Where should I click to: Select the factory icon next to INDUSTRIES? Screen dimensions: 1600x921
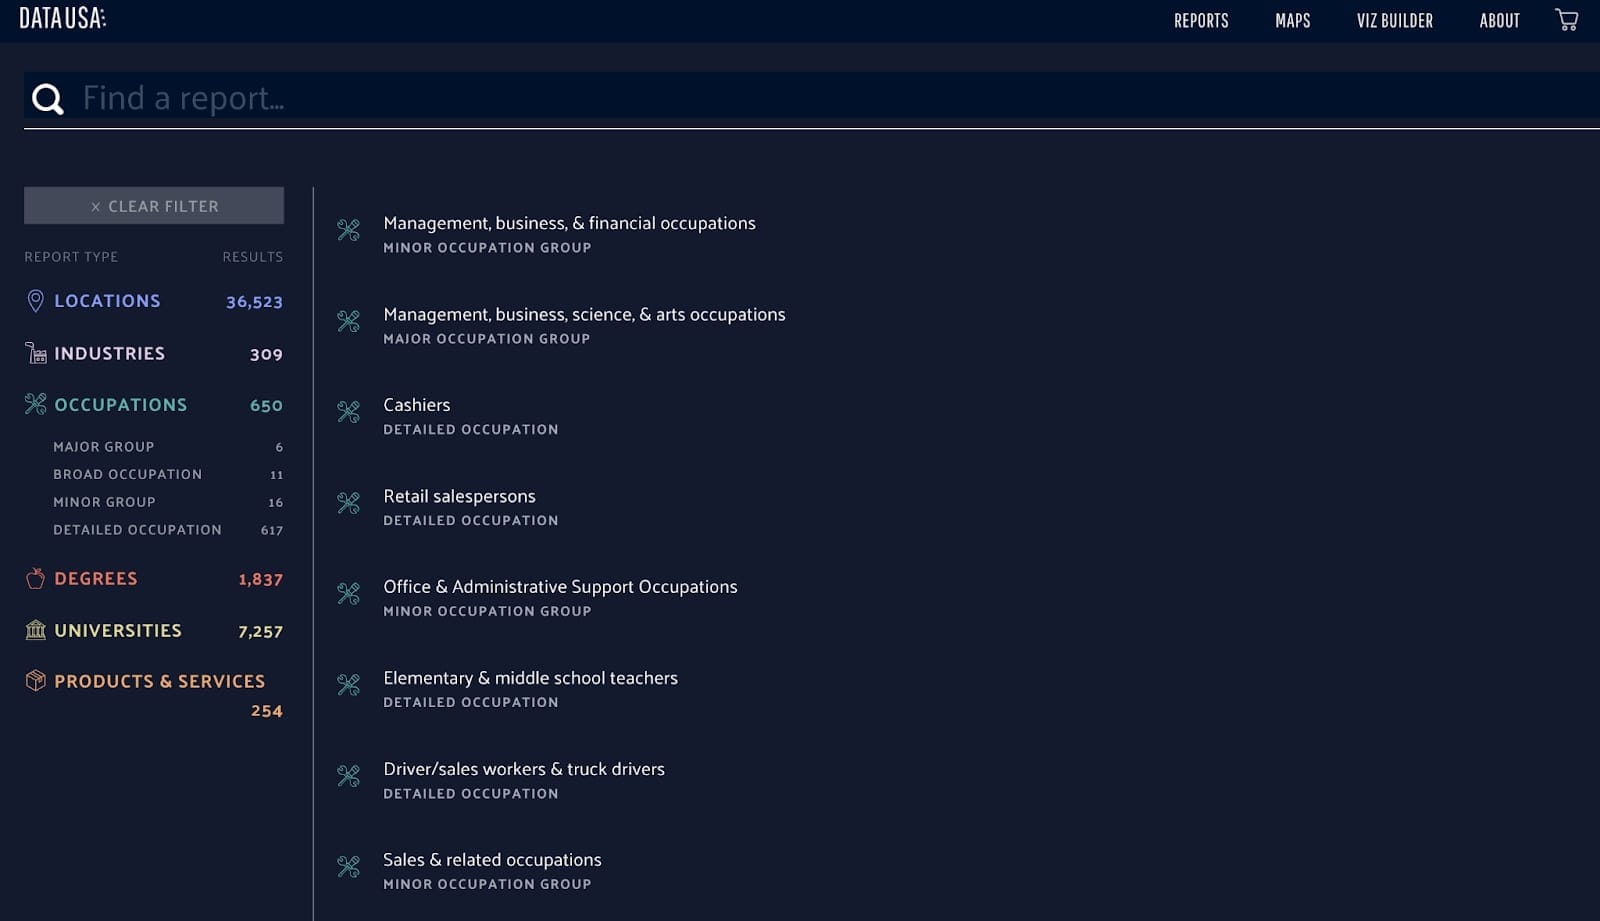pos(36,352)
